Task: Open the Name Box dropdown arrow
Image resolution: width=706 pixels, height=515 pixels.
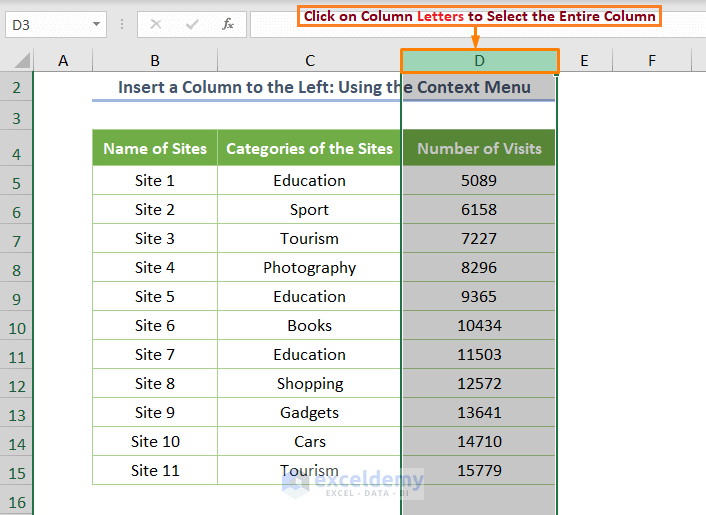Action: tap(97, 23)
